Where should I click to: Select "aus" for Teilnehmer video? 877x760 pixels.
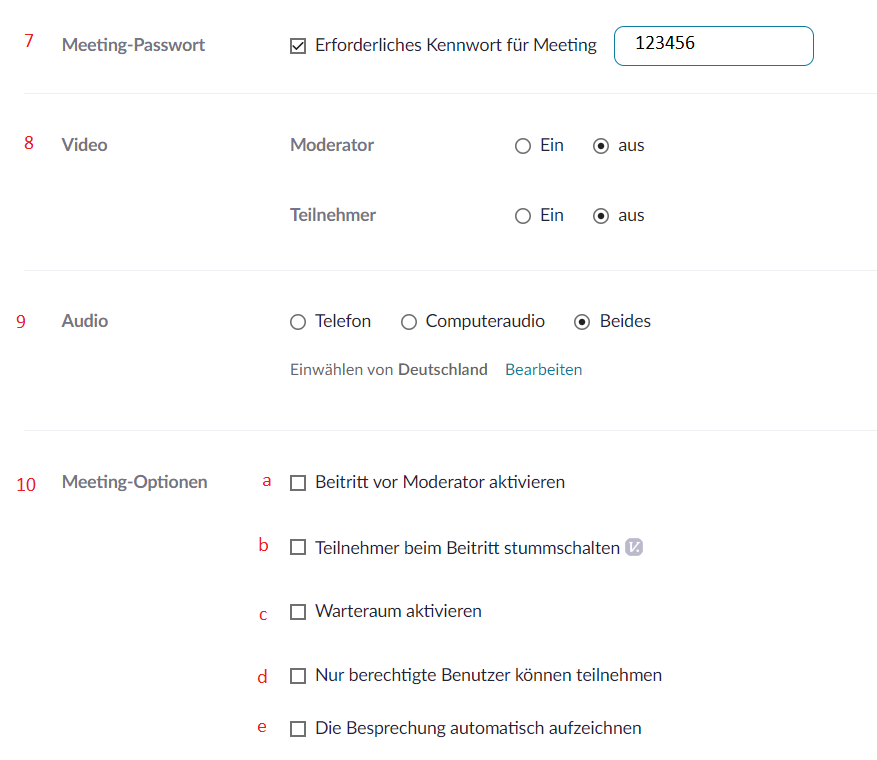[601, 216]
